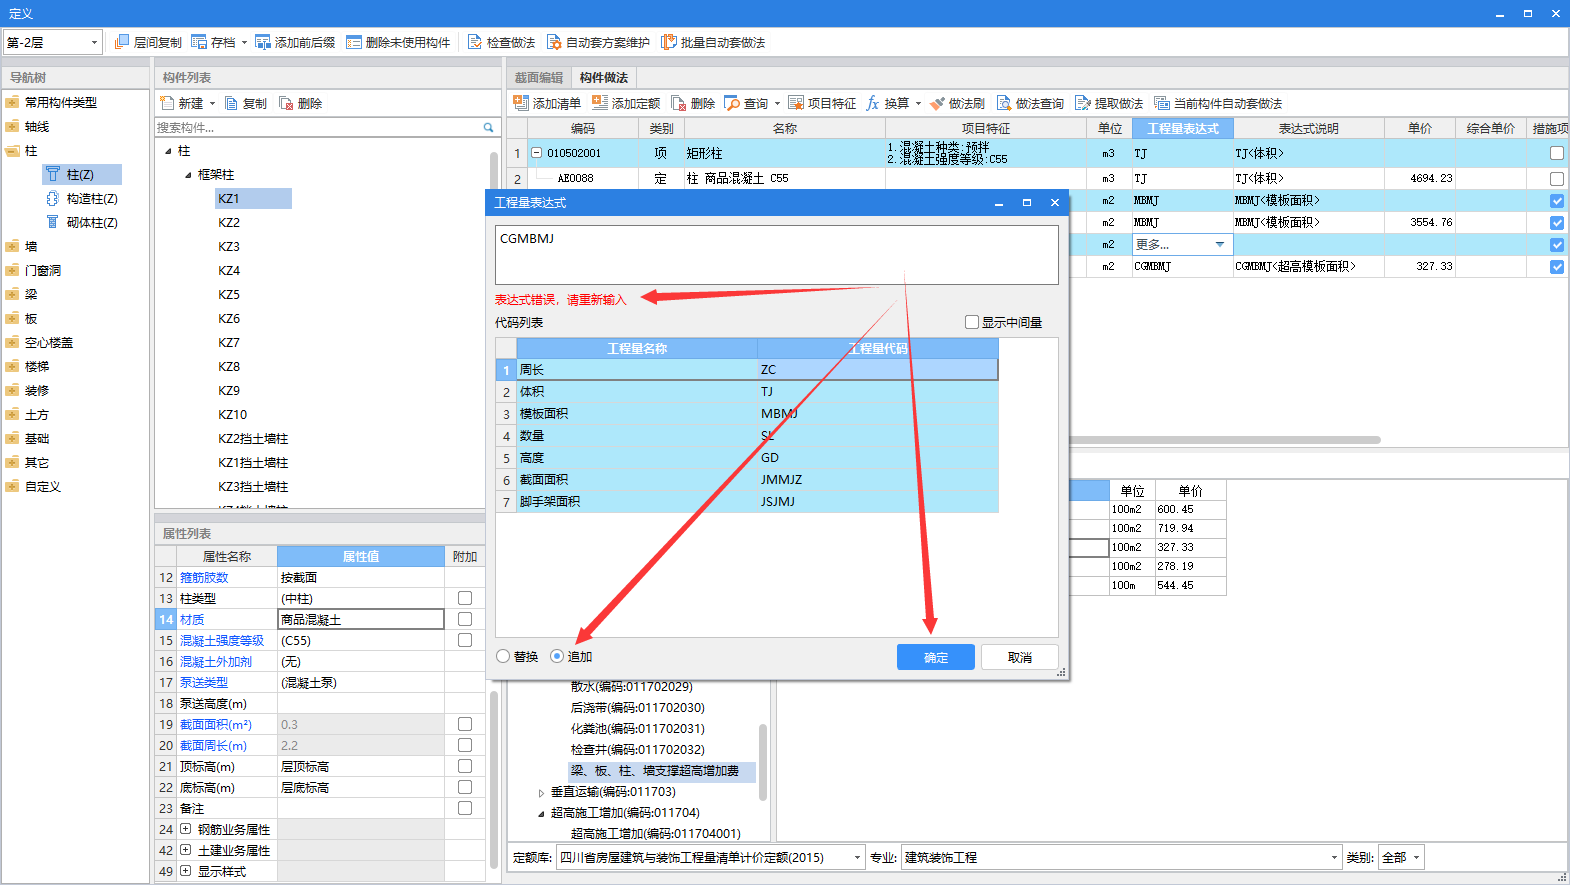Screen dimensions: 1570x885
Task: Select the 替换 radio button
Action: tap(503, 656)
